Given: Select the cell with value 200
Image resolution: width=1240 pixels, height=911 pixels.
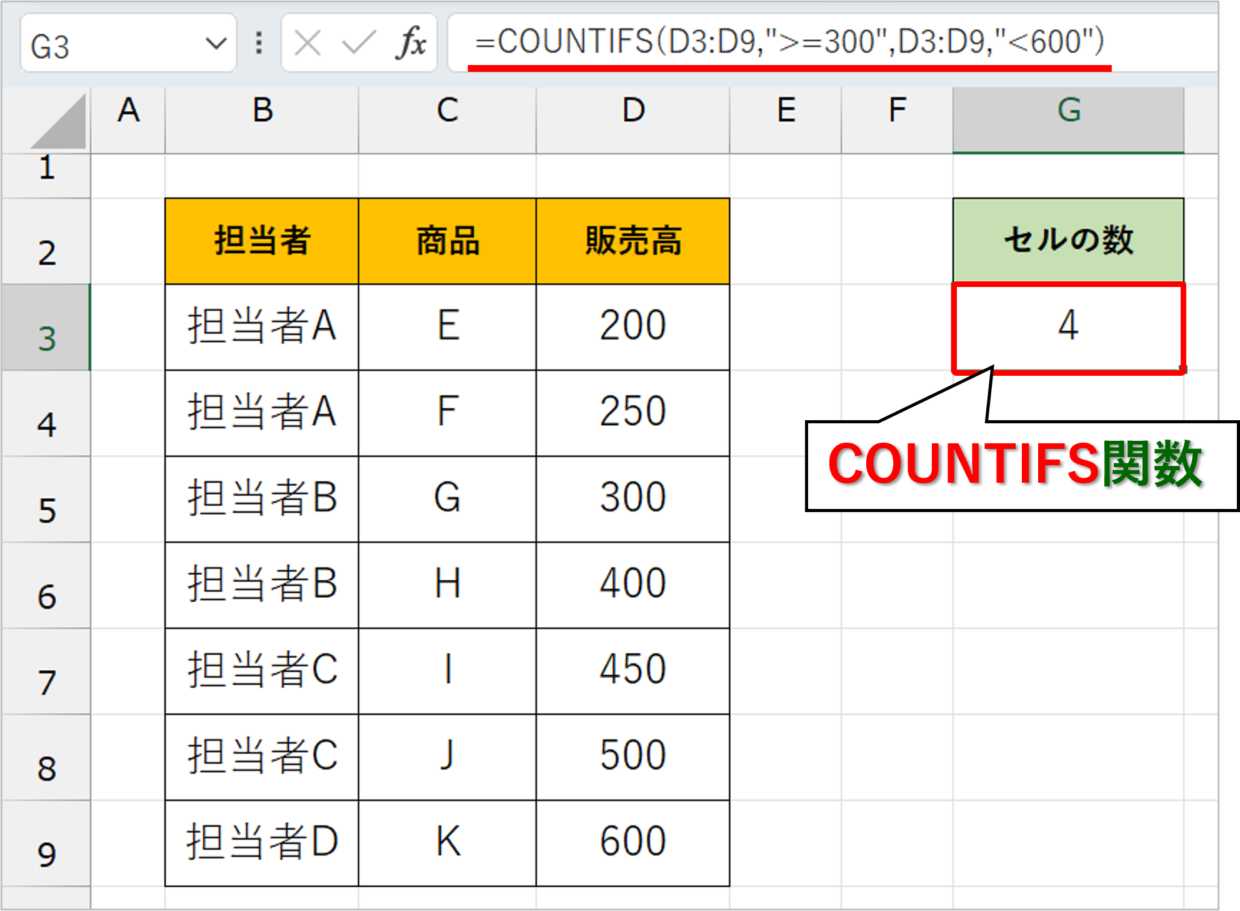Looking at the screenshot, I should point(633,327).
